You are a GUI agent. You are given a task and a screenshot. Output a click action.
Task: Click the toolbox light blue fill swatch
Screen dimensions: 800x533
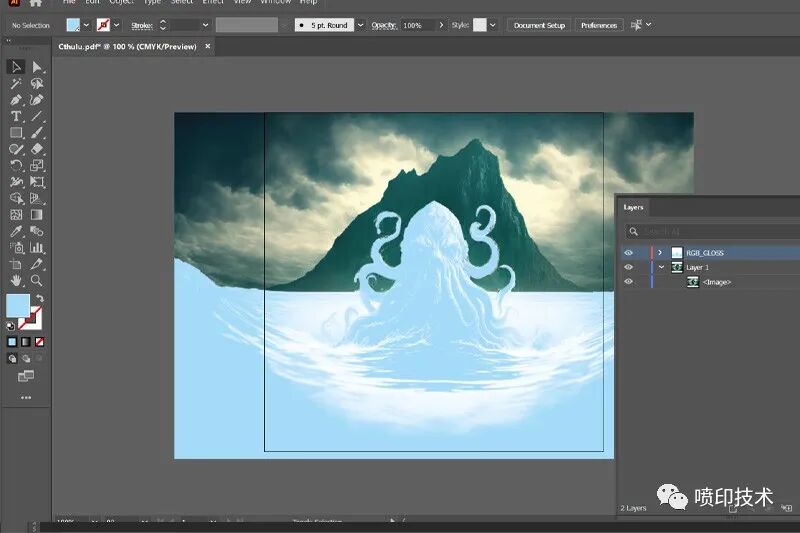point(18,306)
